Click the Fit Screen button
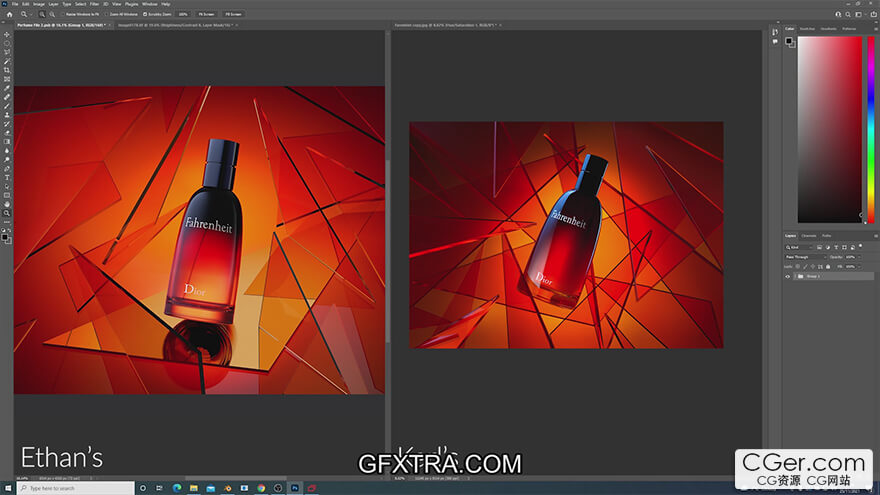The height and width of the screenshot is (495, 880). [205, 15]
